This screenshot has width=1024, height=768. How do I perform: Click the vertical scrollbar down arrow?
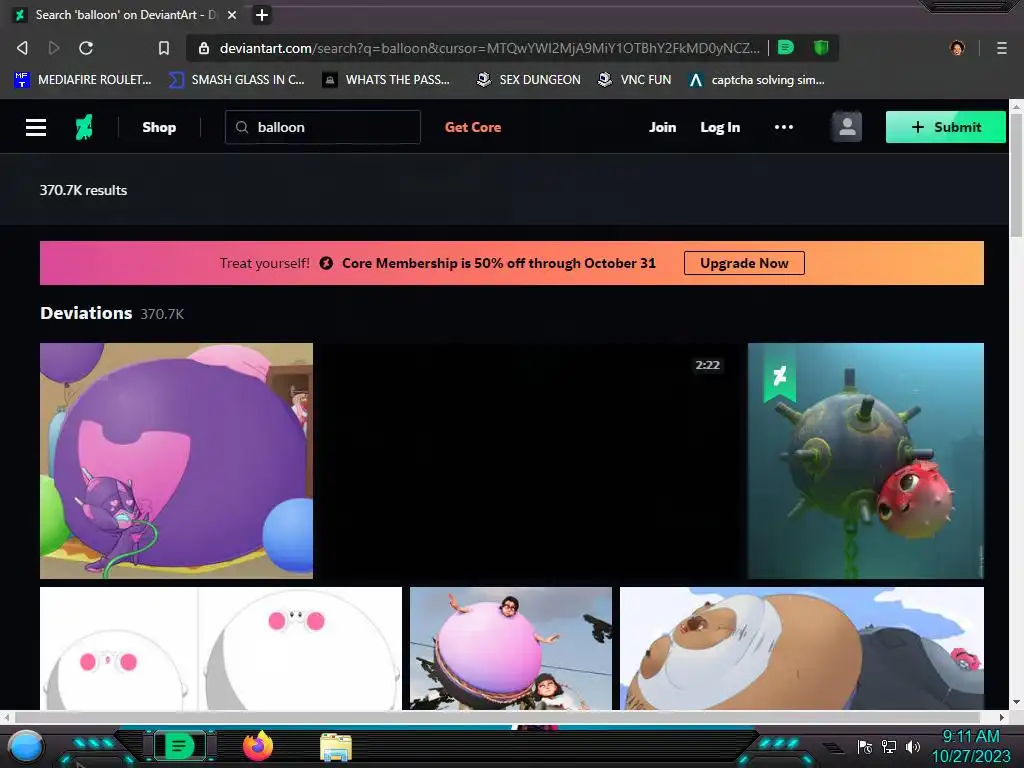[1016, 703]
